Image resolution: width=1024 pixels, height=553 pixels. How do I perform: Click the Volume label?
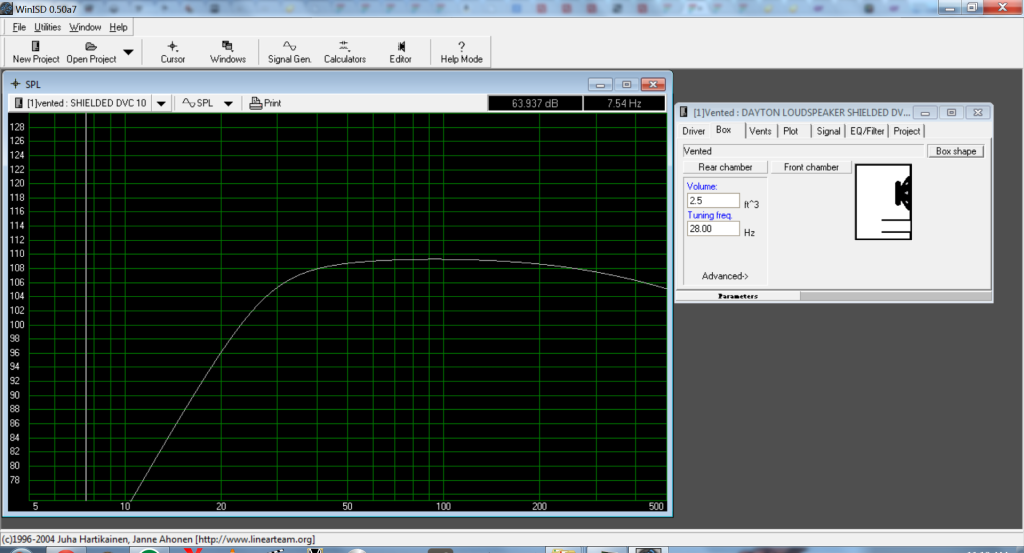(701, 186)
